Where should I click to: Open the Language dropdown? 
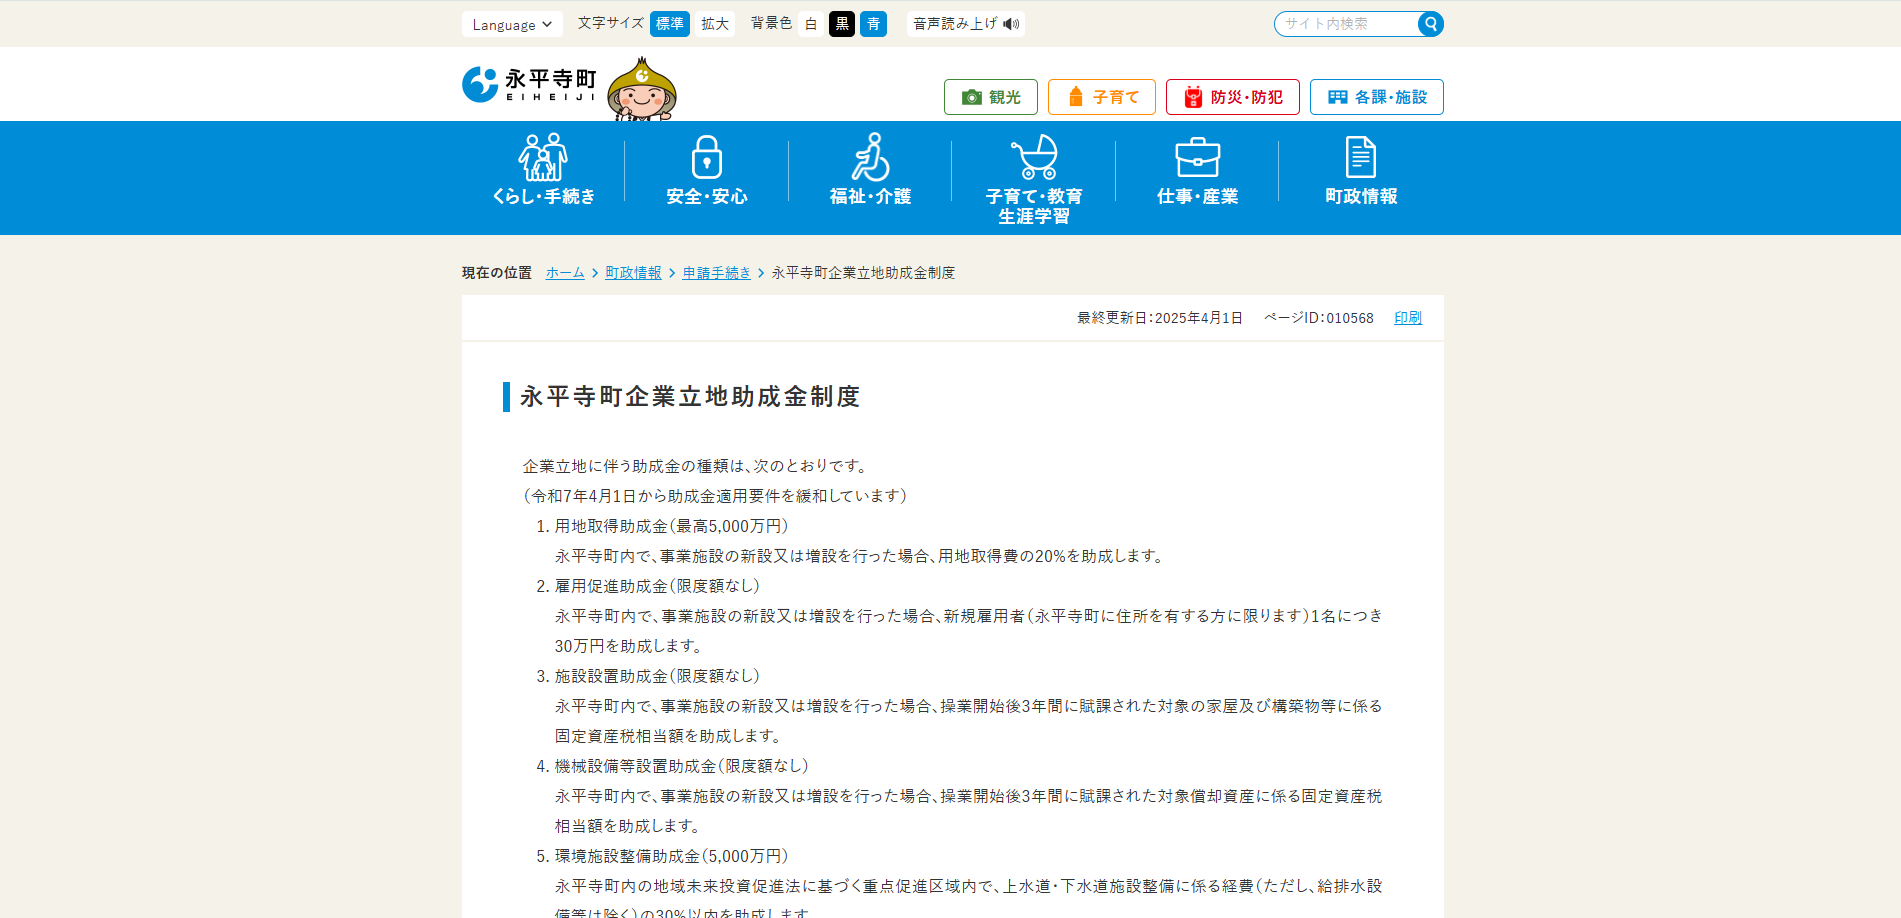[512, 24]
